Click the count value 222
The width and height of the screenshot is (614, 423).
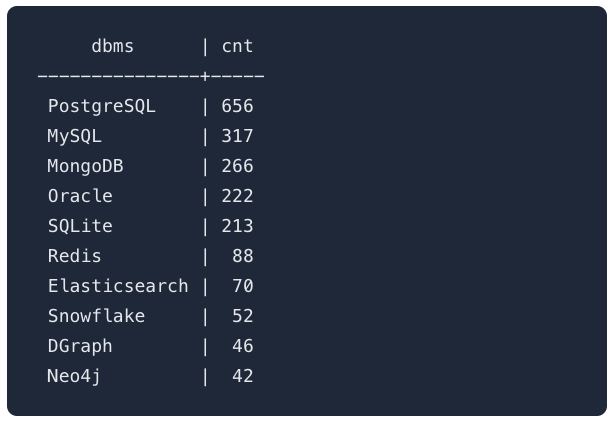click(237, 196)
